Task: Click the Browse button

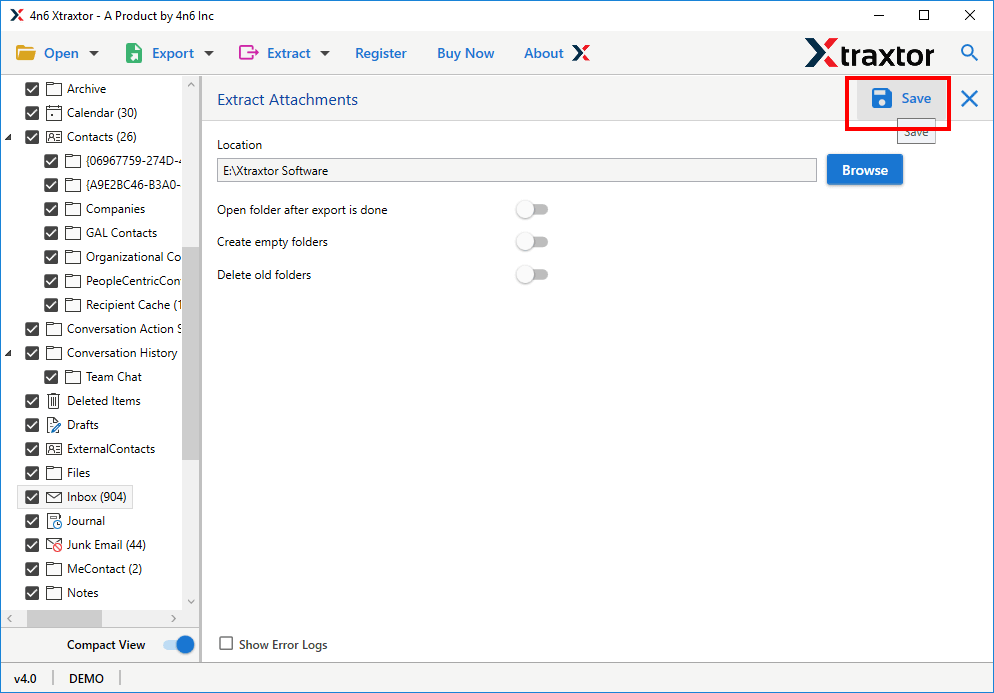Action: (x=864, y=170)
